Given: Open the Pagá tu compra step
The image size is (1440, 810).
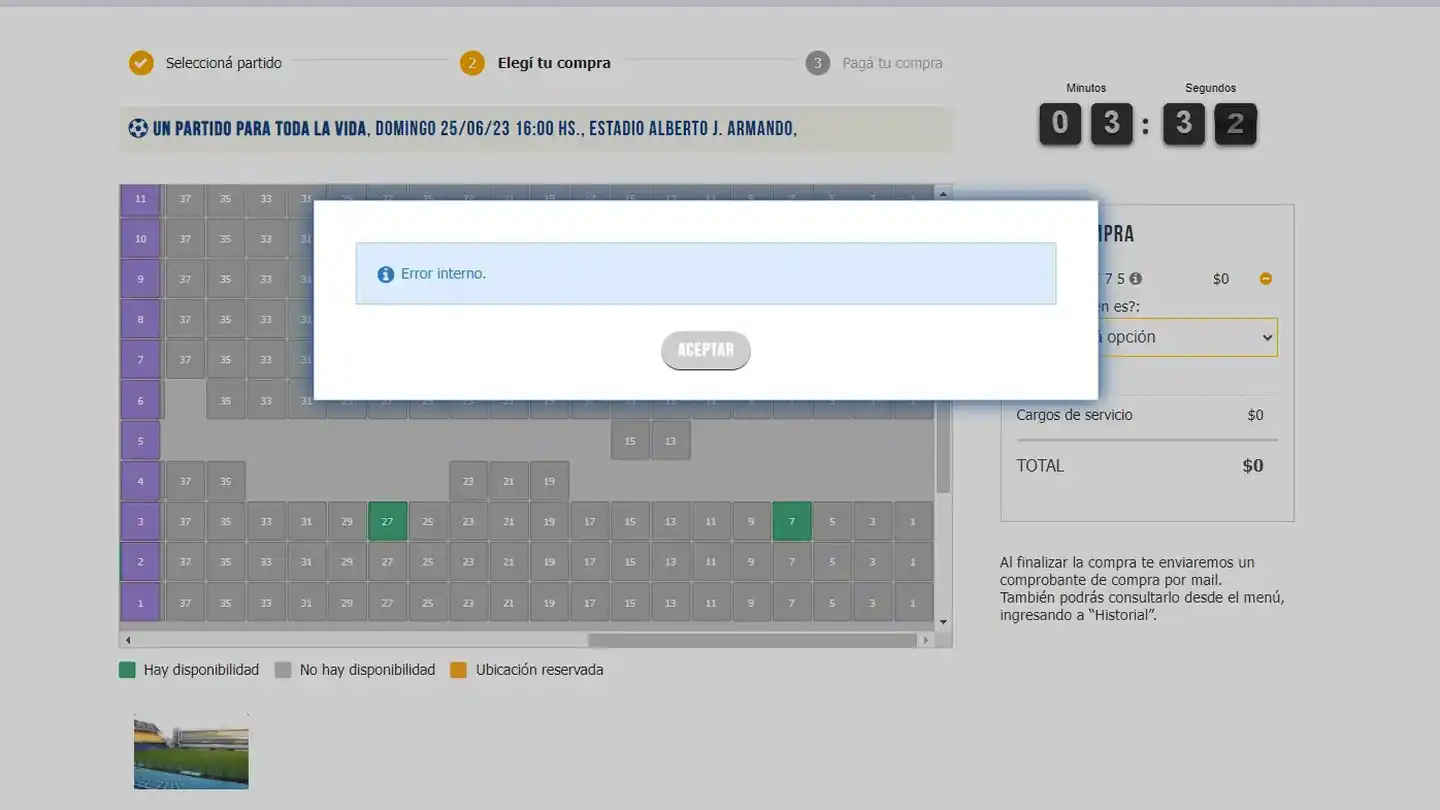Looking at the screenshot, I should click(x=892, y=63).
